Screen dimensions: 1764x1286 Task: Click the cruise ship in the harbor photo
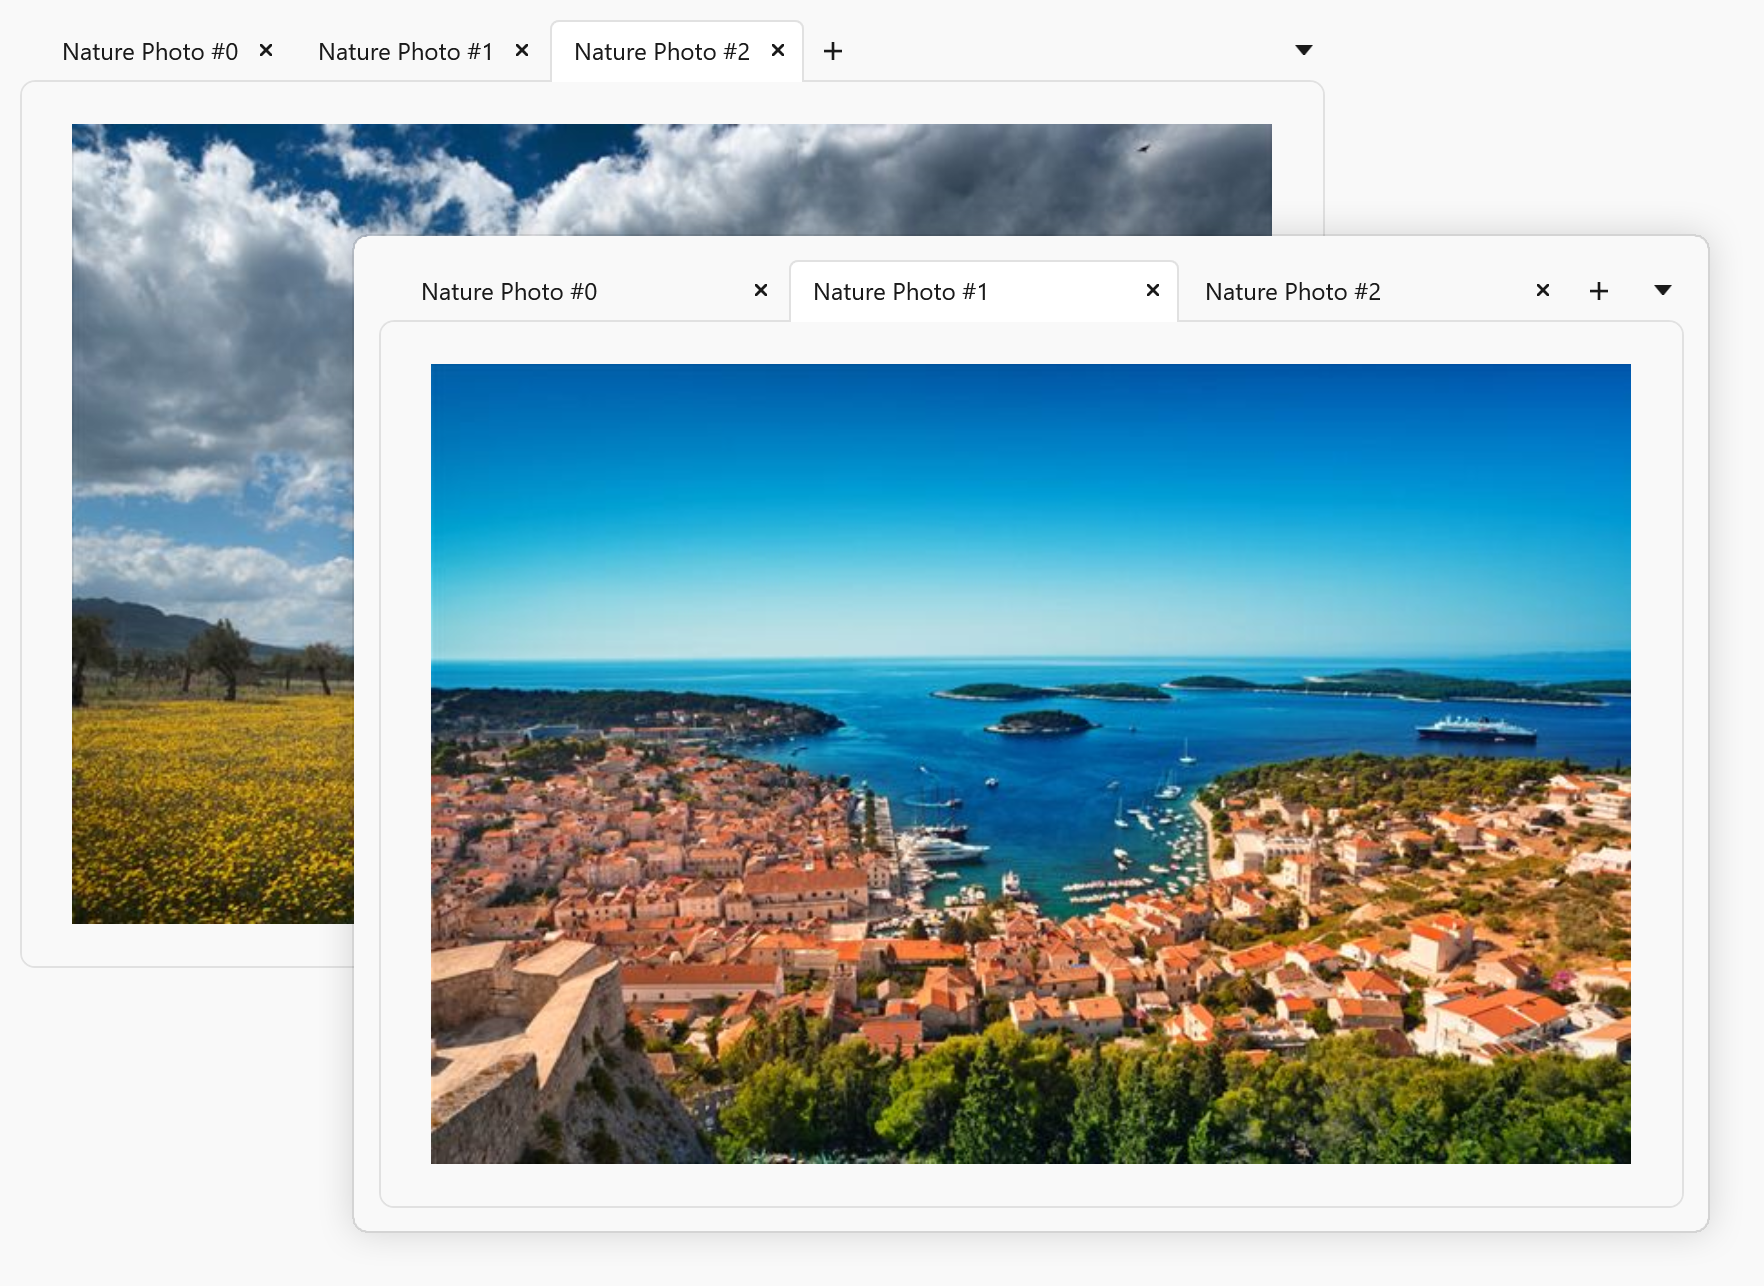tap(1476, 727)
